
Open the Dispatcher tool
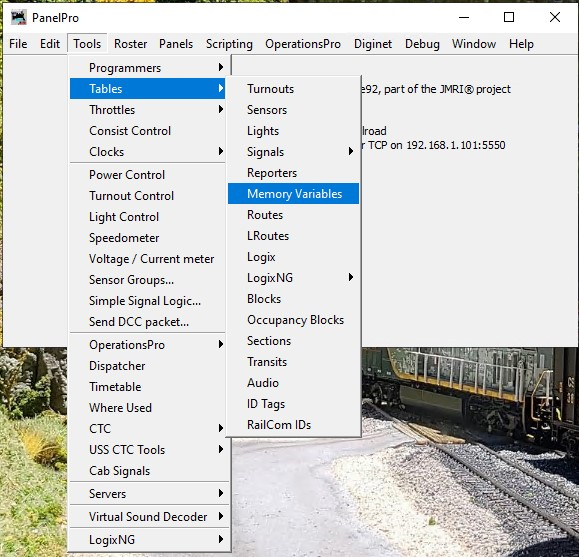click(x=149, y=366)
